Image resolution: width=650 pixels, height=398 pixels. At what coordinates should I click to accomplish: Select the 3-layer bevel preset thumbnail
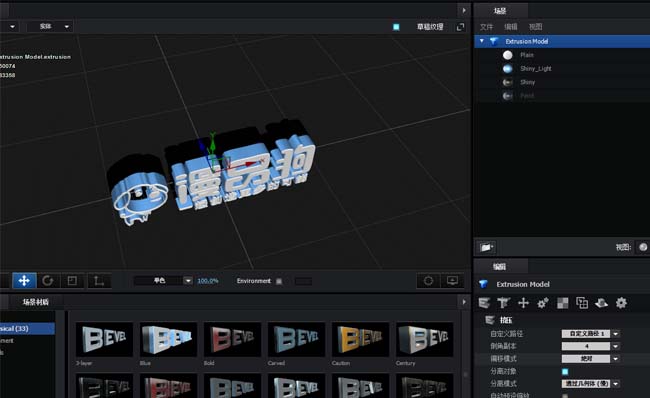point(104,340)
